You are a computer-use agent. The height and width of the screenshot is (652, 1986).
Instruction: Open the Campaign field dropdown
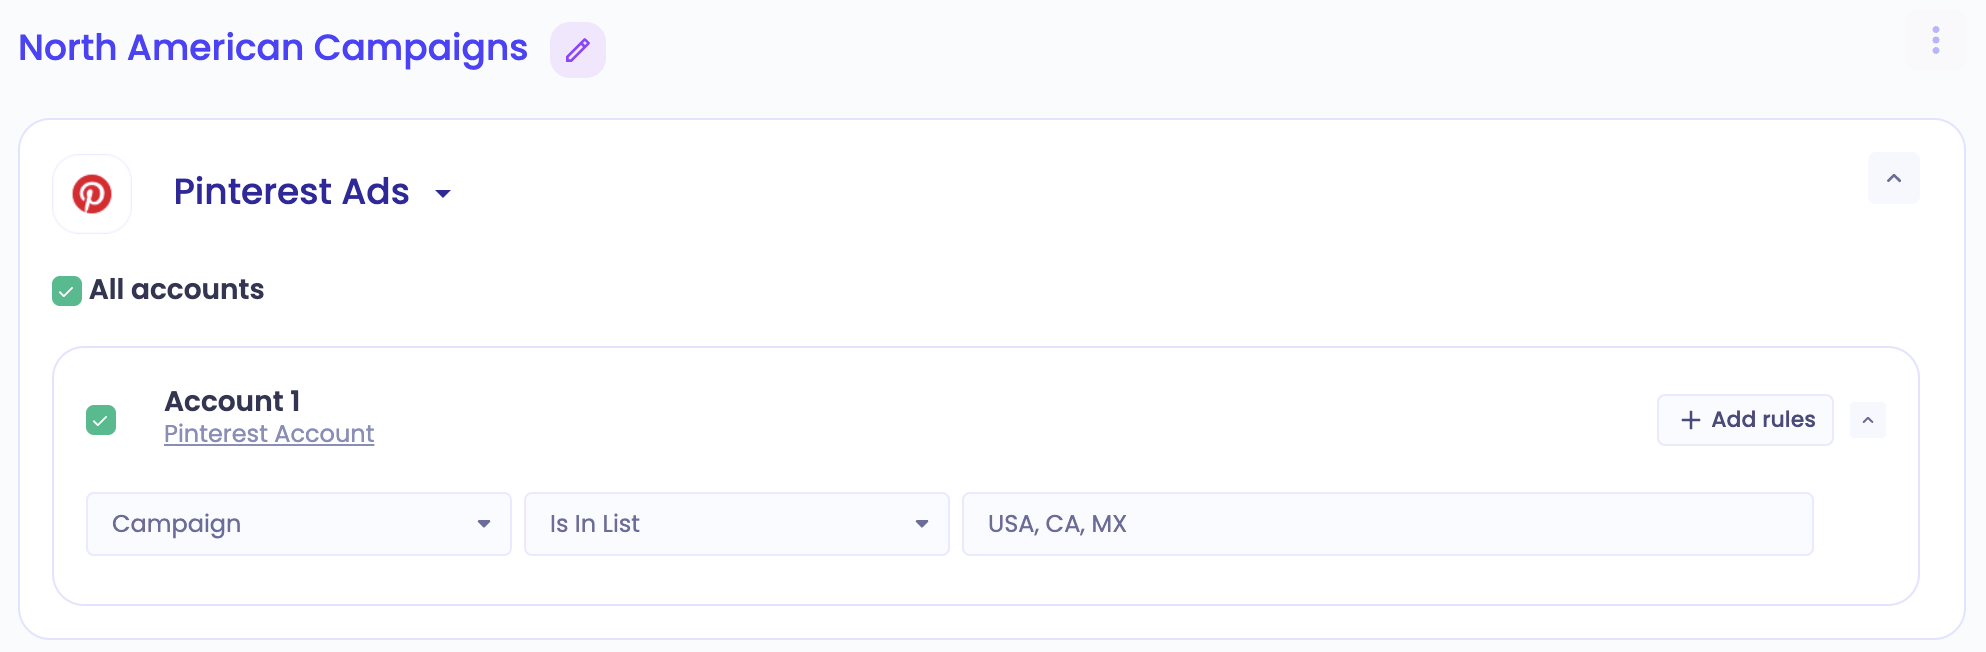pos(299,524)
